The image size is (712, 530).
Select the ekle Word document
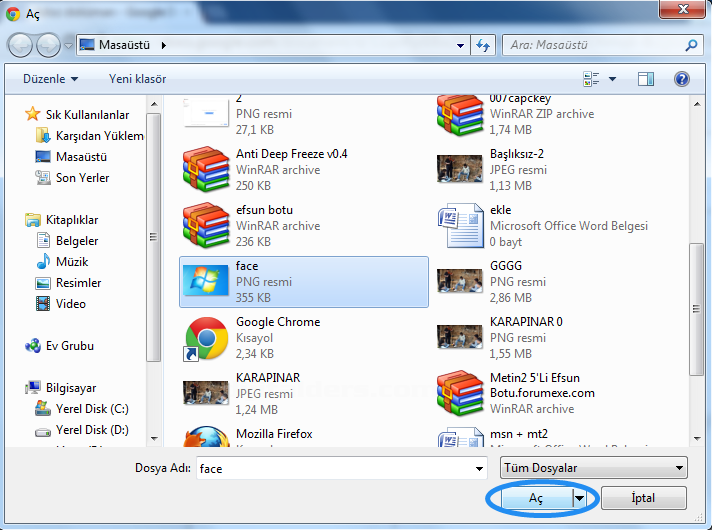[x=460, y=226]
